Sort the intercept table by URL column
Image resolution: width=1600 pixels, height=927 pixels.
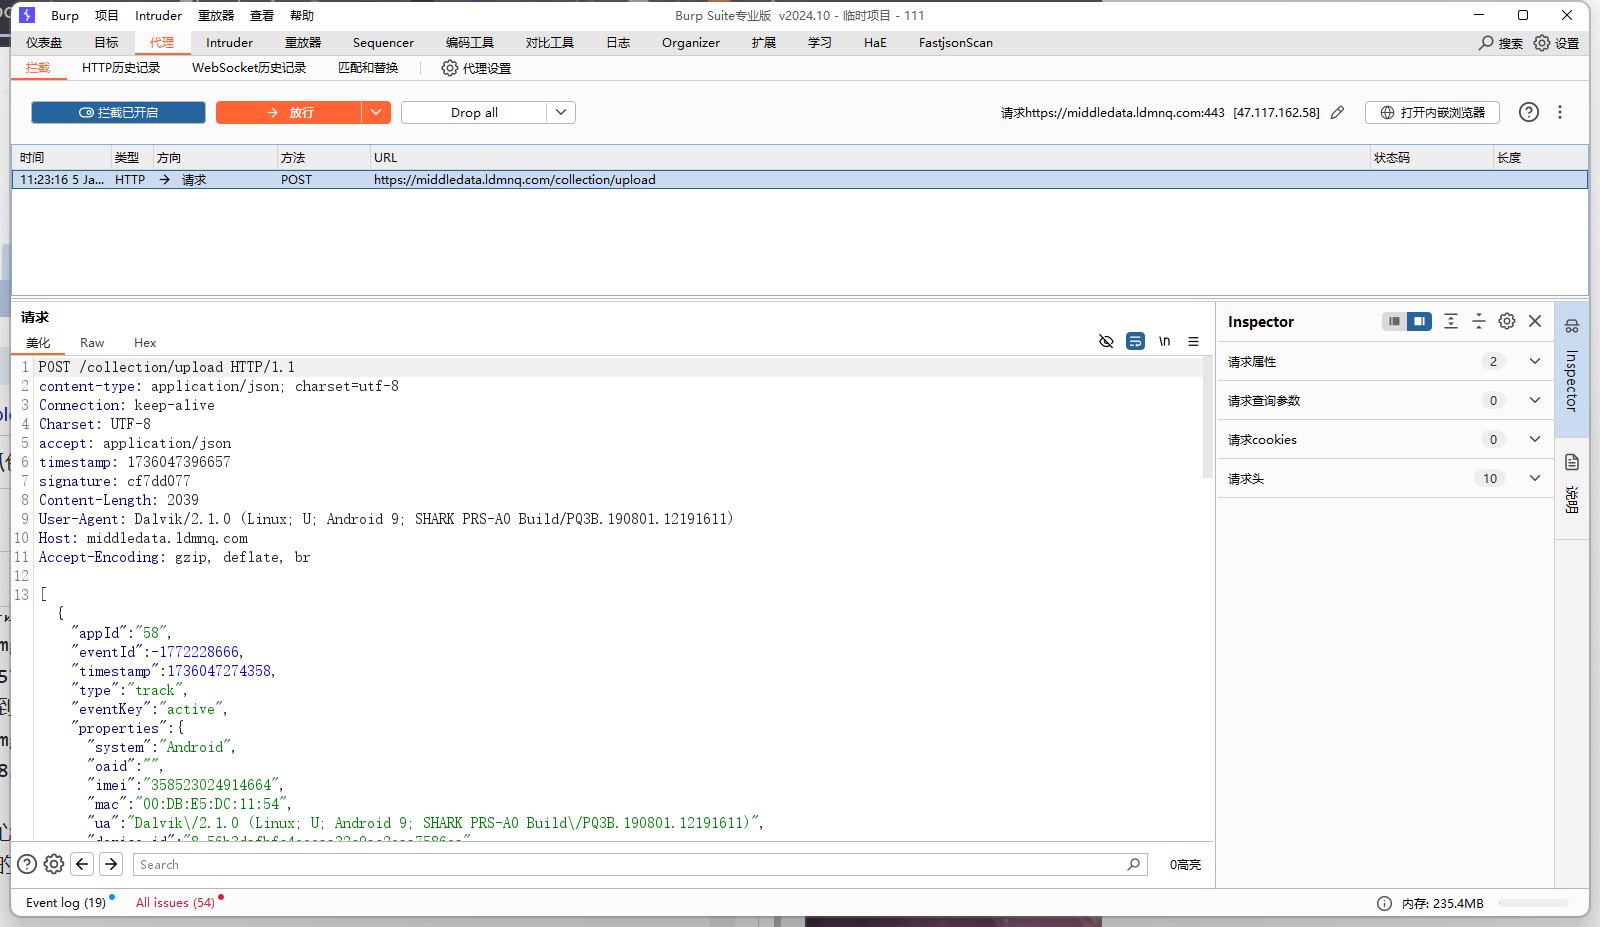(x=868, y=158)
